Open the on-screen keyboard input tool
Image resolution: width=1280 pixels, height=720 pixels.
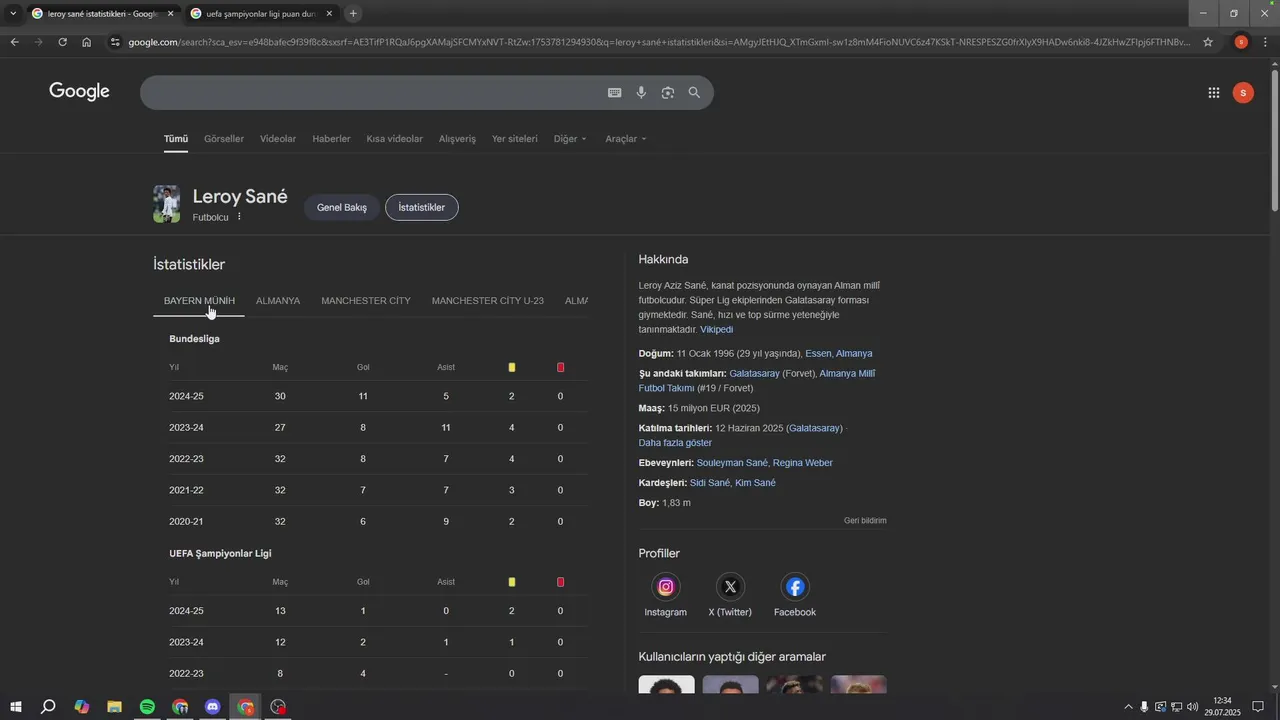pos(614,93)
